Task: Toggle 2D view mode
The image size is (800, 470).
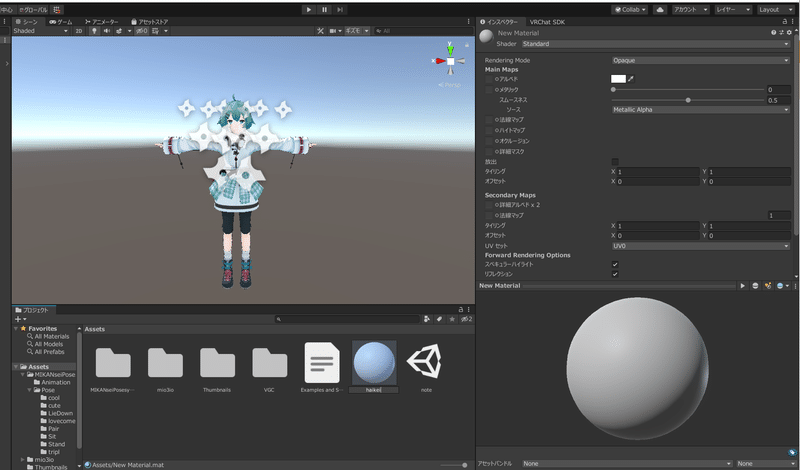Action: (79, 31)
